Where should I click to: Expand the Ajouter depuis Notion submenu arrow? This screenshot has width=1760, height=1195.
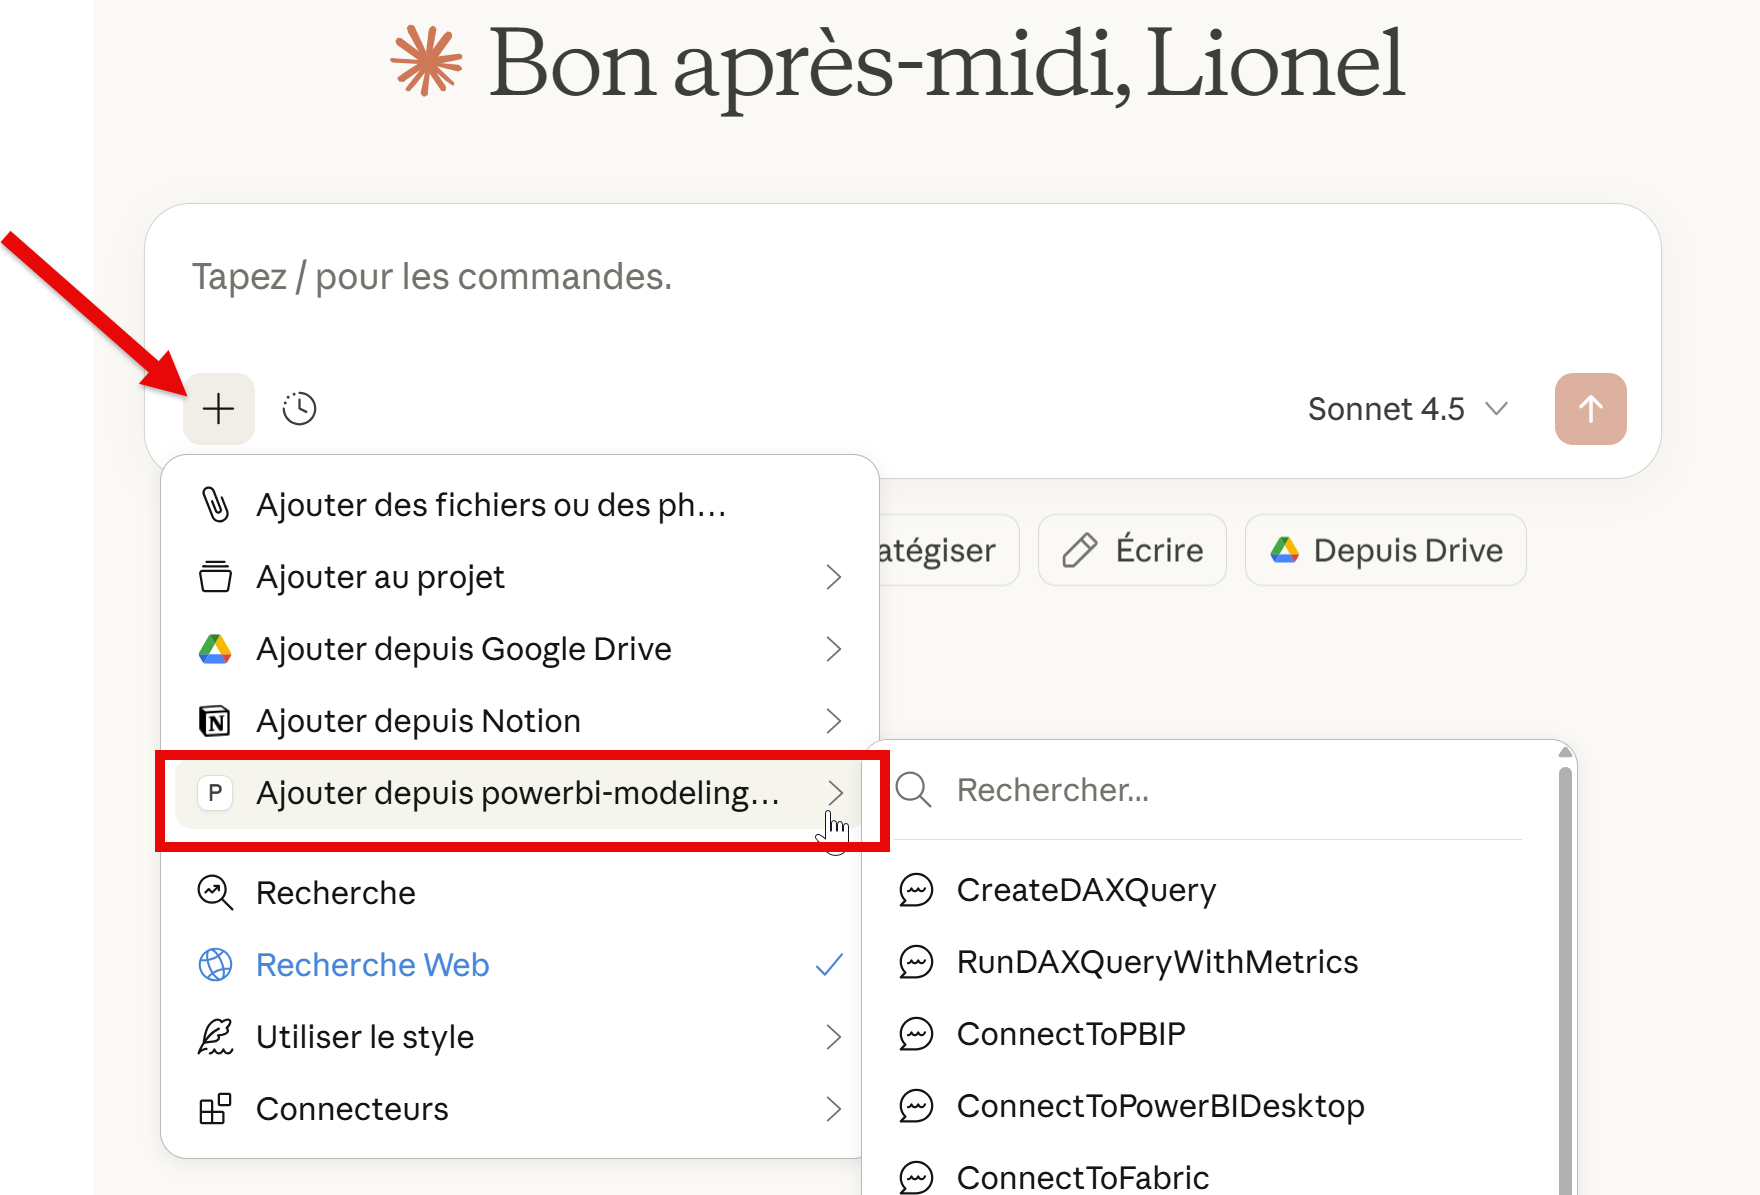[833, 721]
